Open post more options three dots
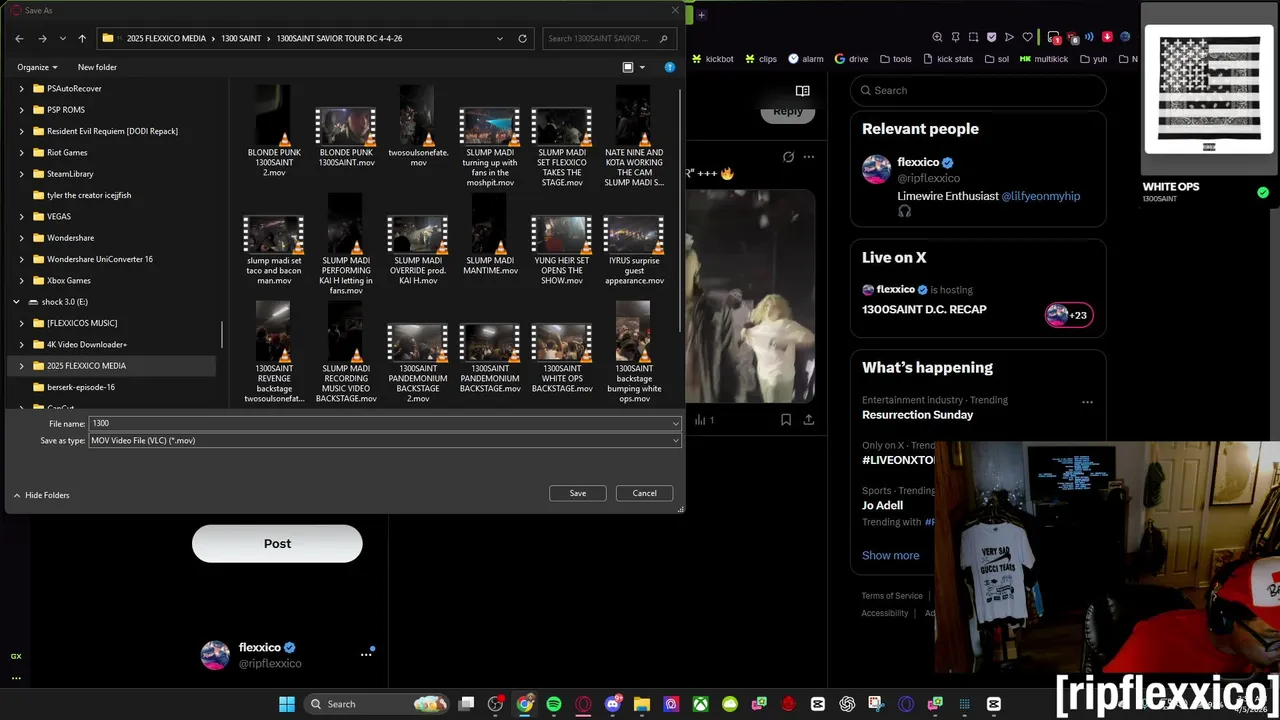 [809, 157]
